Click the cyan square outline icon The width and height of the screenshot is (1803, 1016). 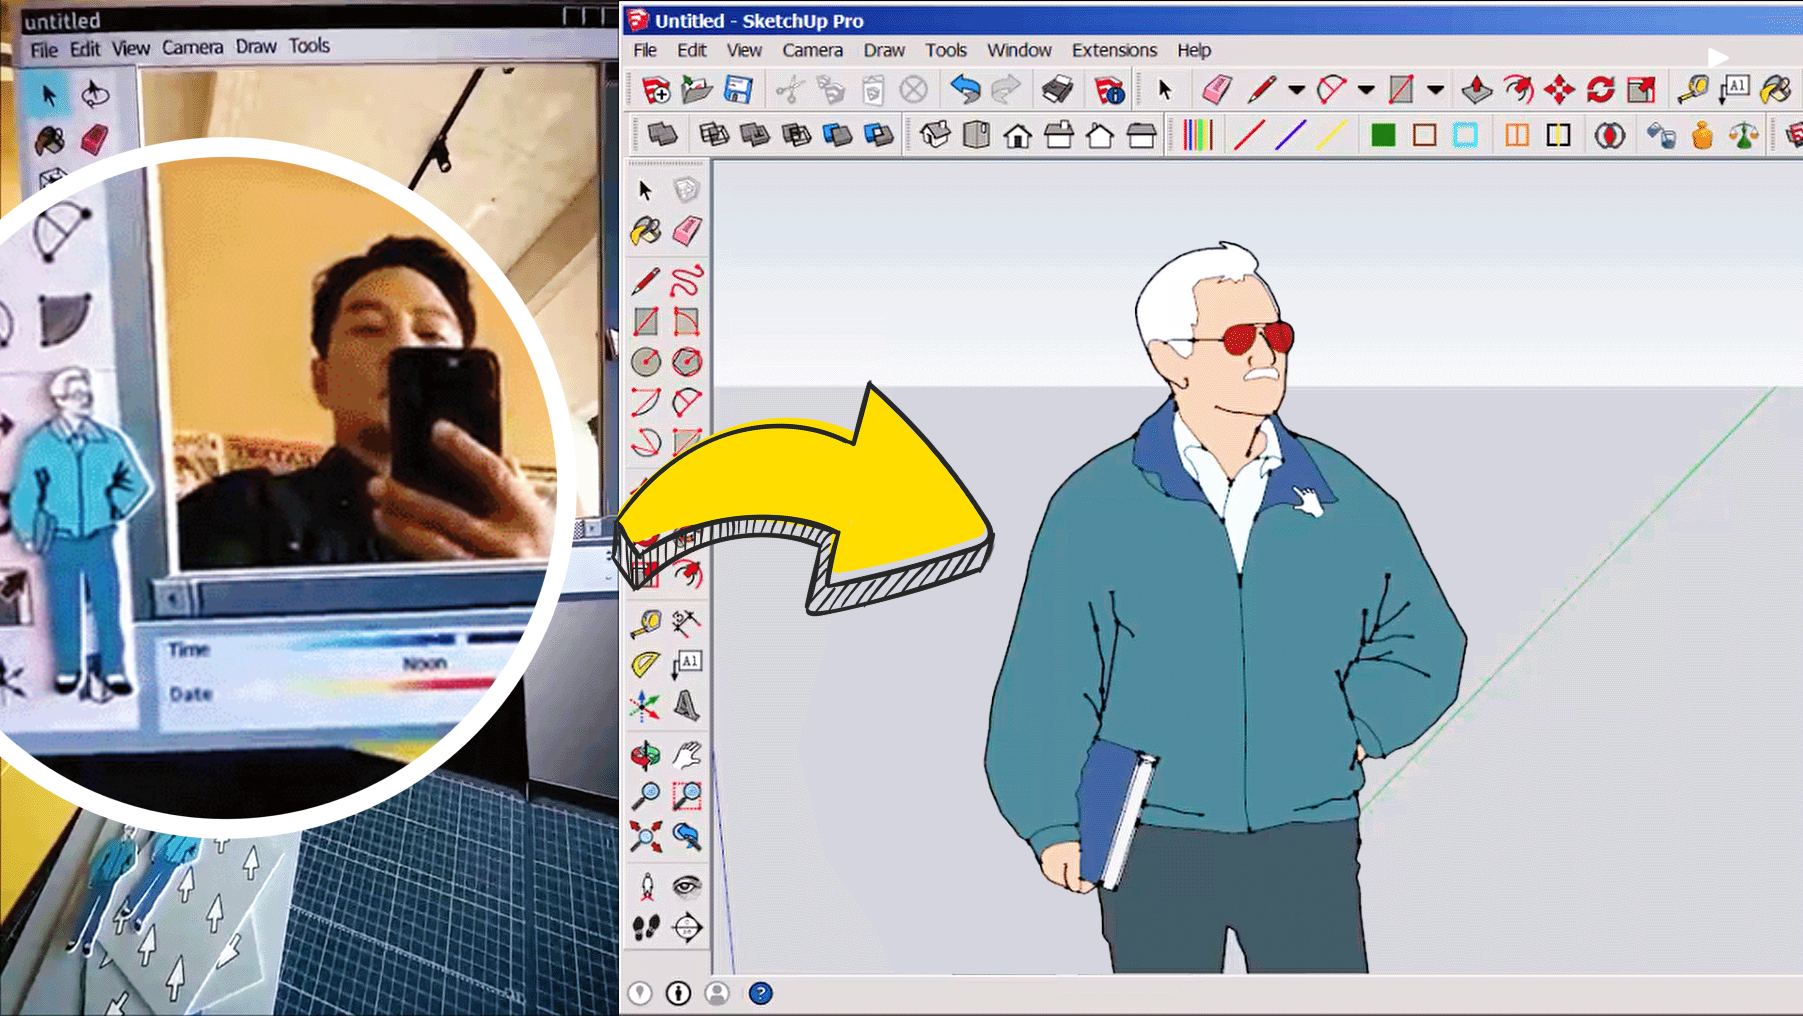[1465, 135]
